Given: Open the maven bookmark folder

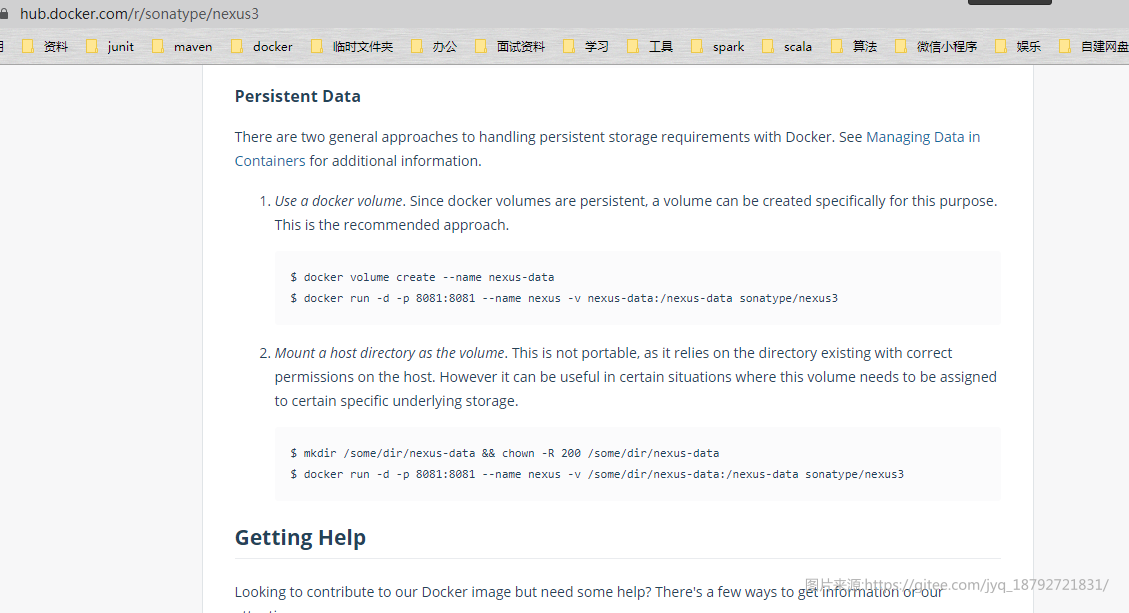Looking at the screenshot, I should coord(183,47).
